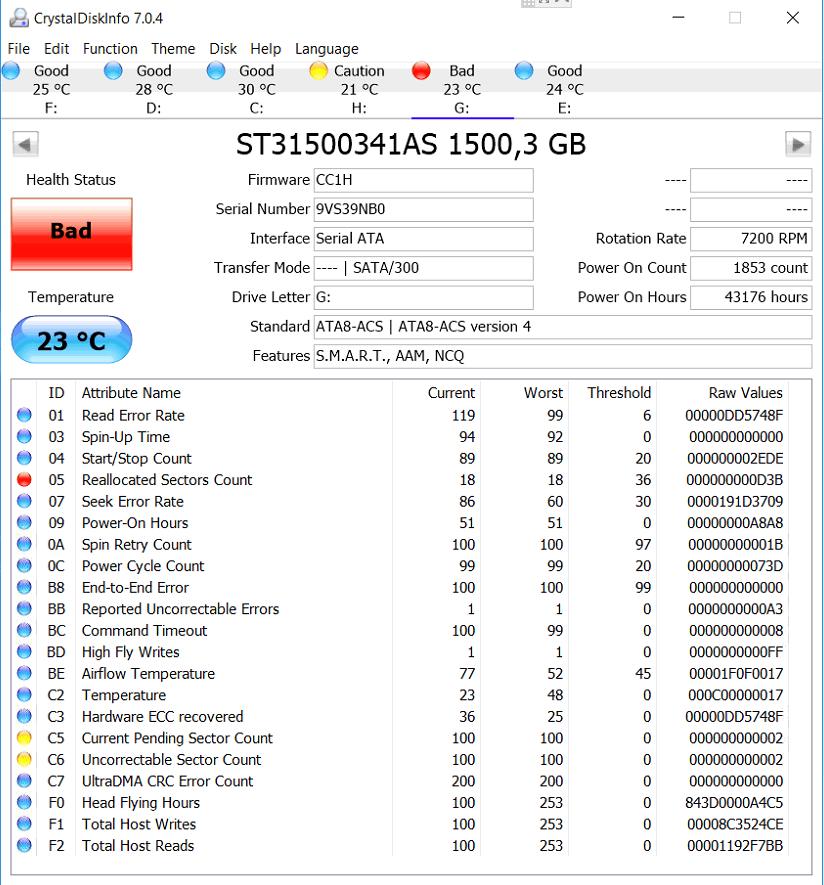Select the C: drive Good status orb
This screenshot has height=885, width=824.
pyautogui.click(x=216, y=71)
